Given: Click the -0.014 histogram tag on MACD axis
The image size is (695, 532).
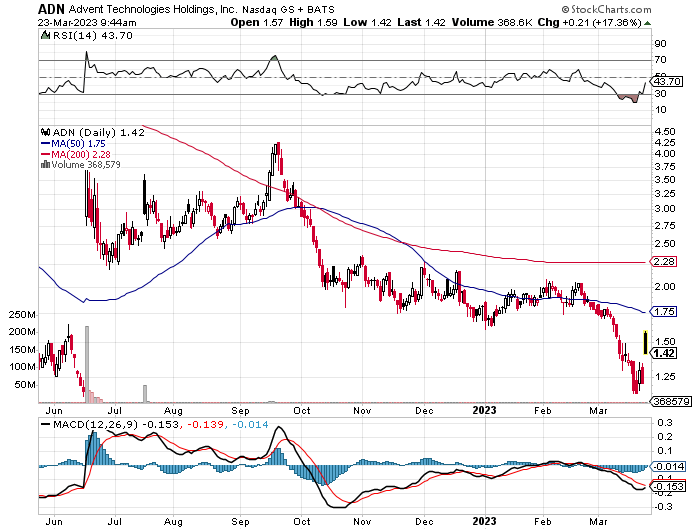Looking at the screenshot, I should [x=668, y=466].
